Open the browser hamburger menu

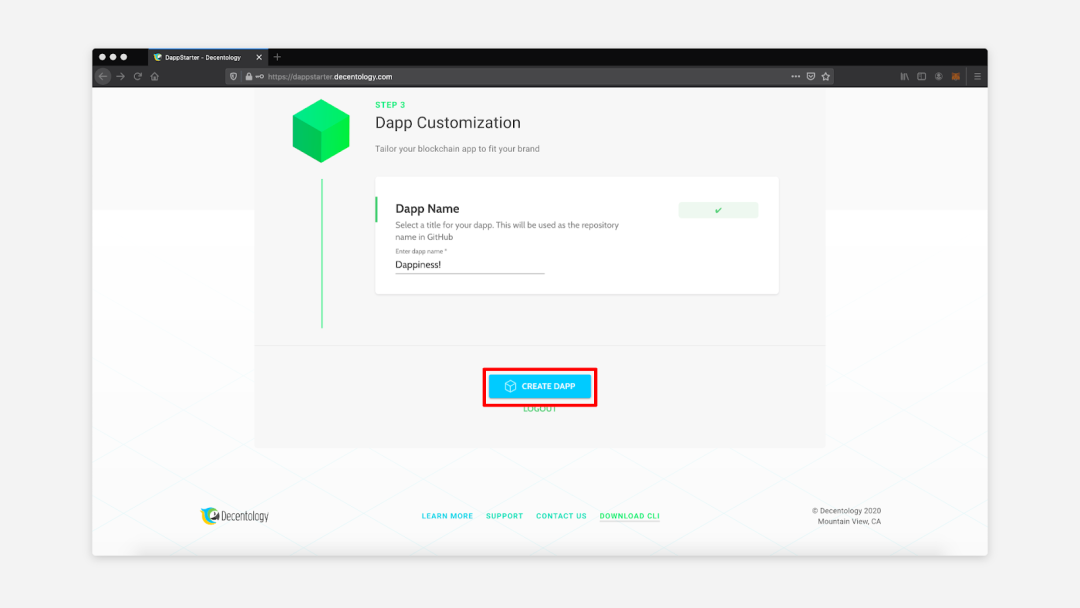click(977, 76)
